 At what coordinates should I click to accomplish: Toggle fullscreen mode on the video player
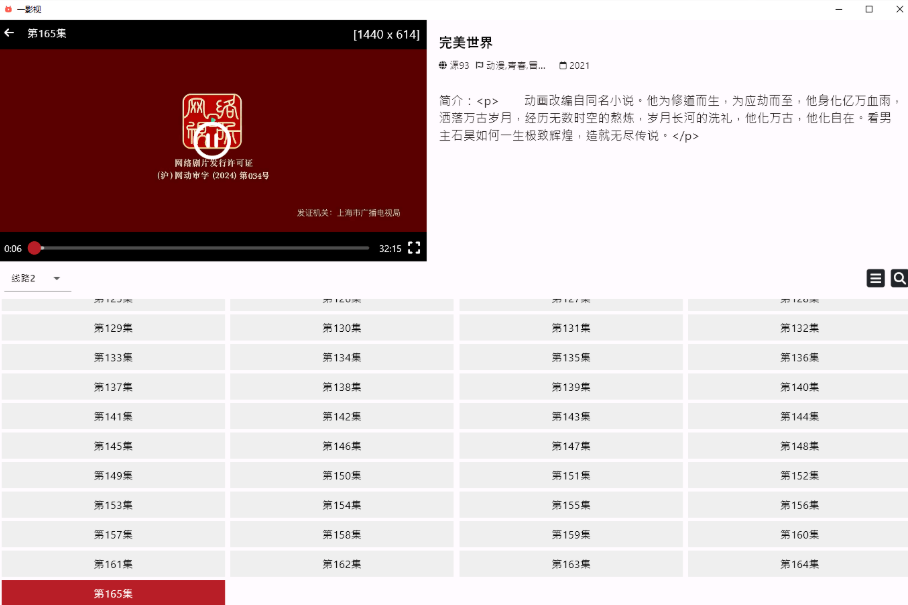point(414,248)
